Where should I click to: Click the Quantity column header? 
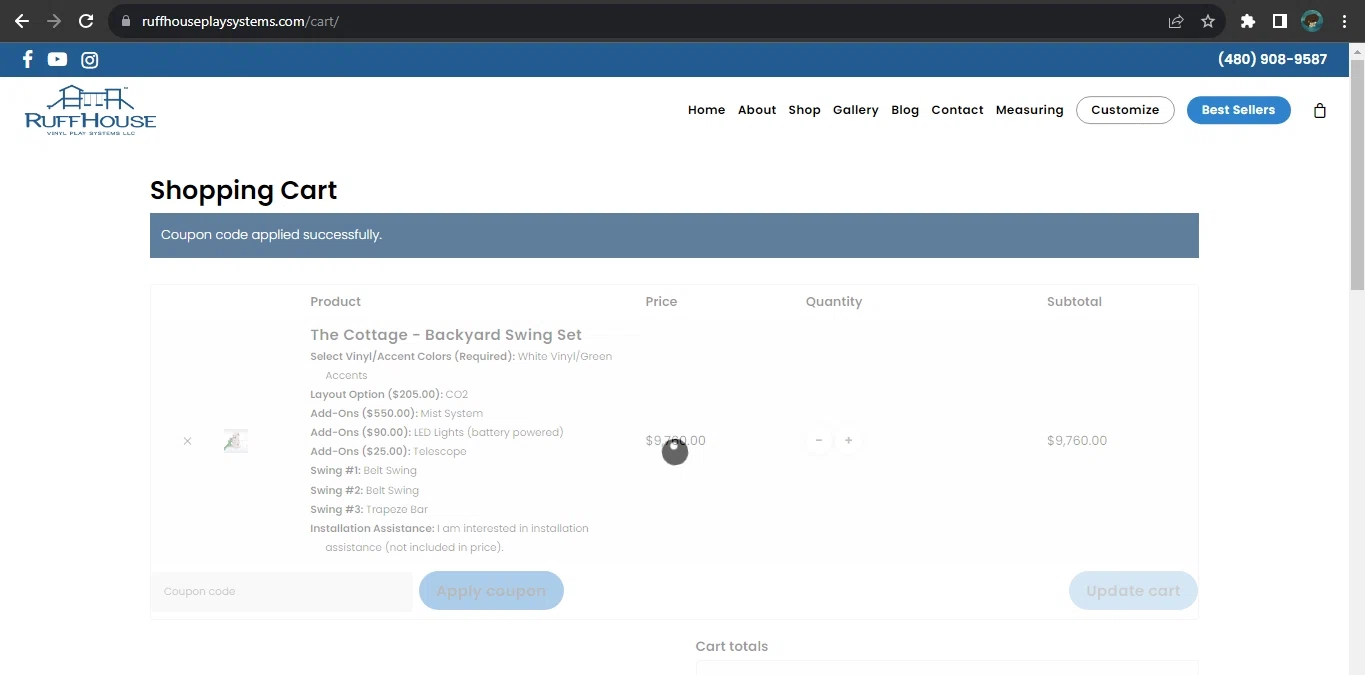point(834,302)
